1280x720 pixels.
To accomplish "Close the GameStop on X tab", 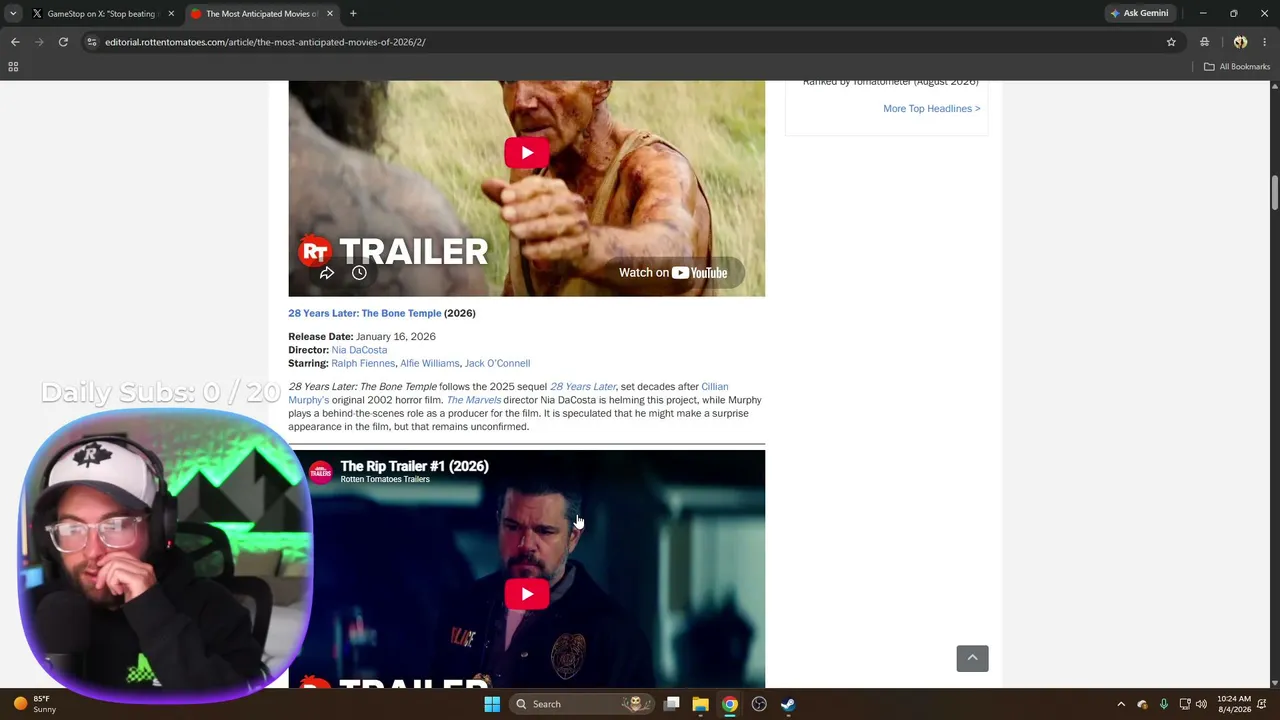I will pyautogui.click(x=171, y=14).
